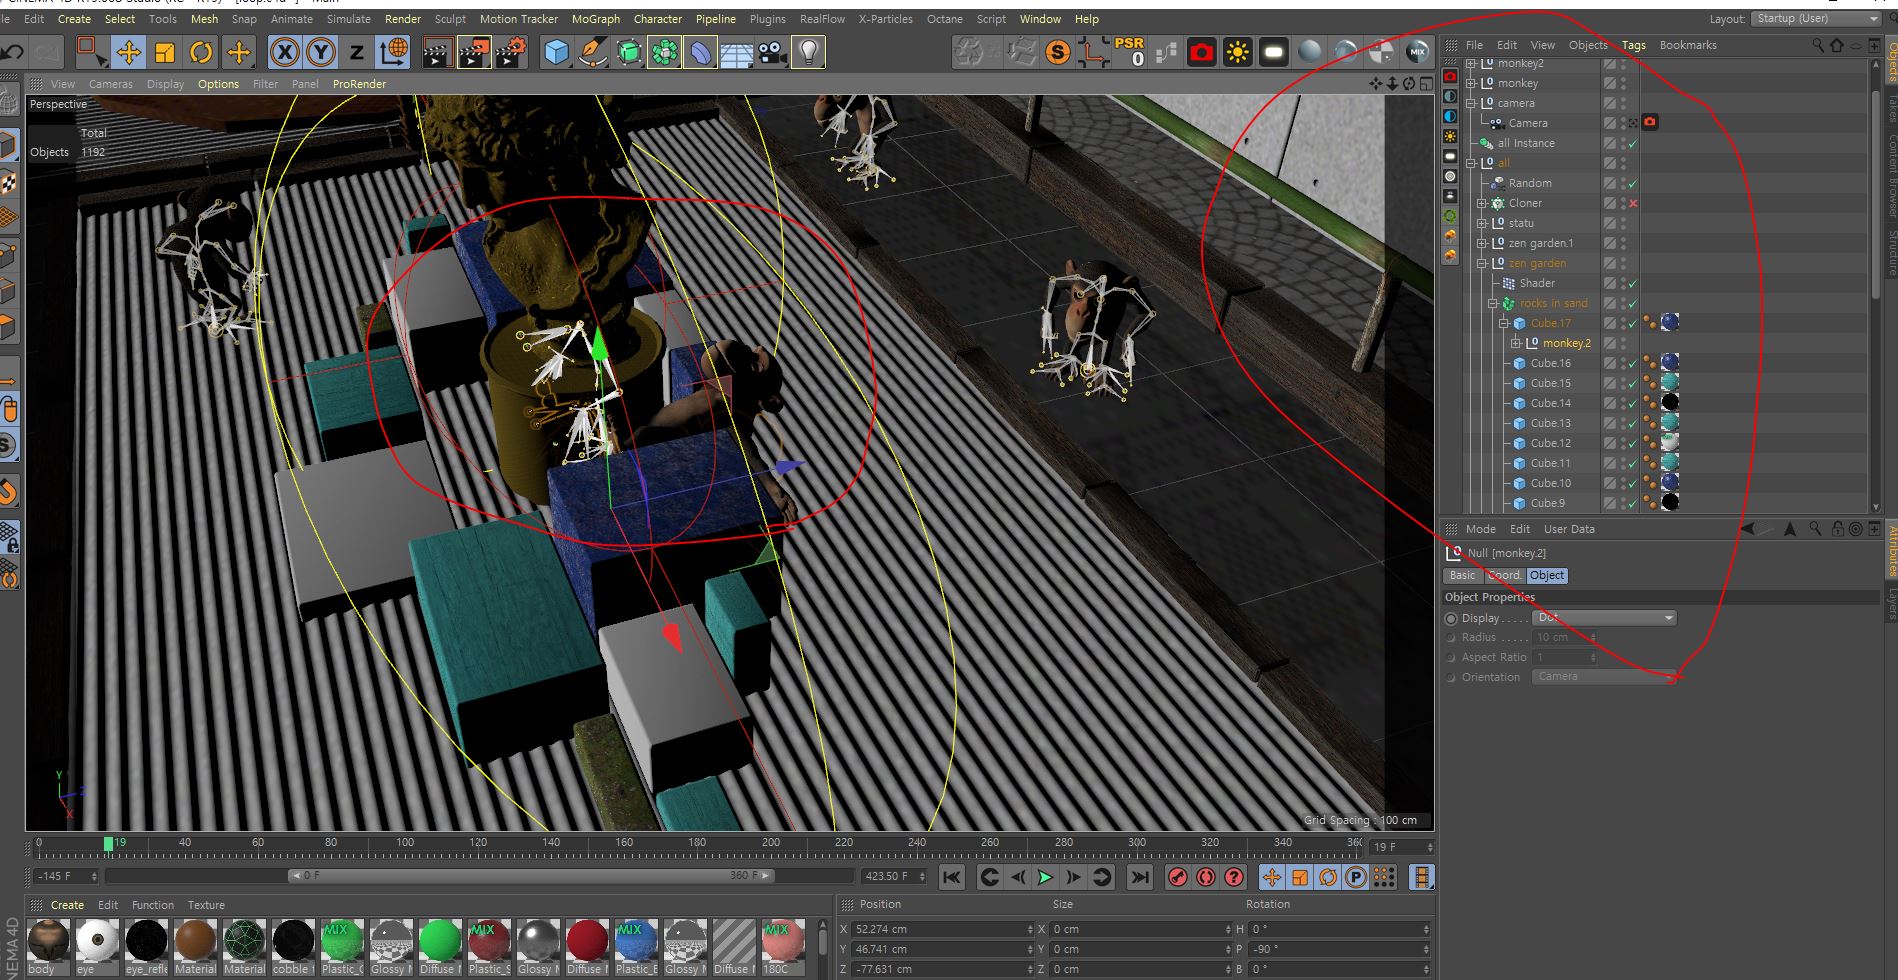Image resolution: width=1898 pixels, height=980 pixels.
Task: Click frame 19 marker on timeline
Action: pos(109,843)
